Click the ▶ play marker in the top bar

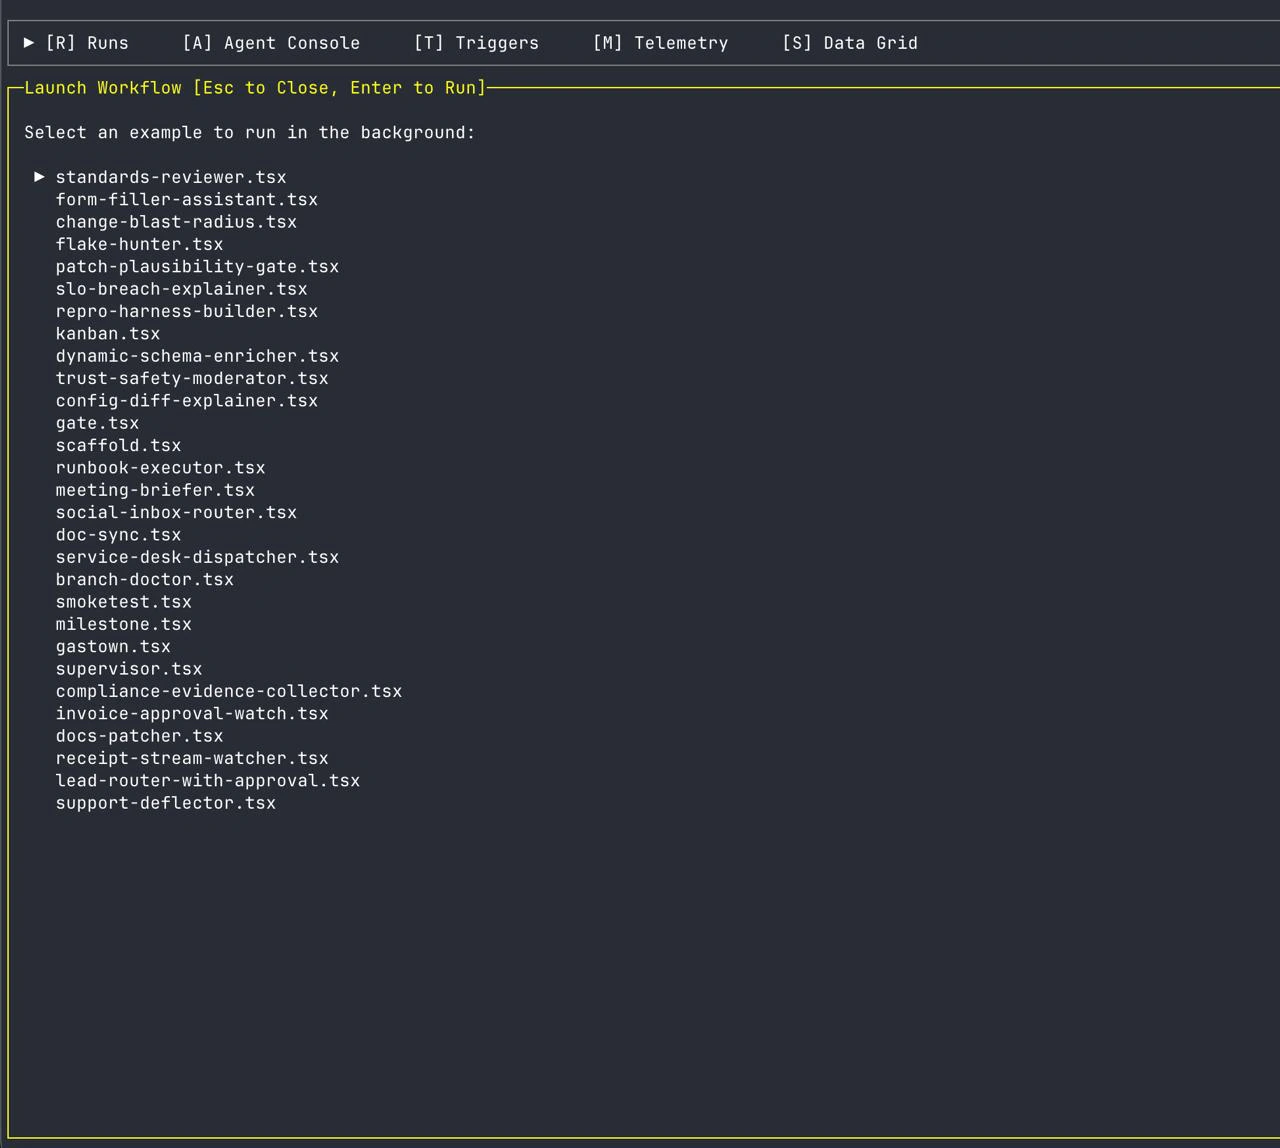(x=29, y=42)
